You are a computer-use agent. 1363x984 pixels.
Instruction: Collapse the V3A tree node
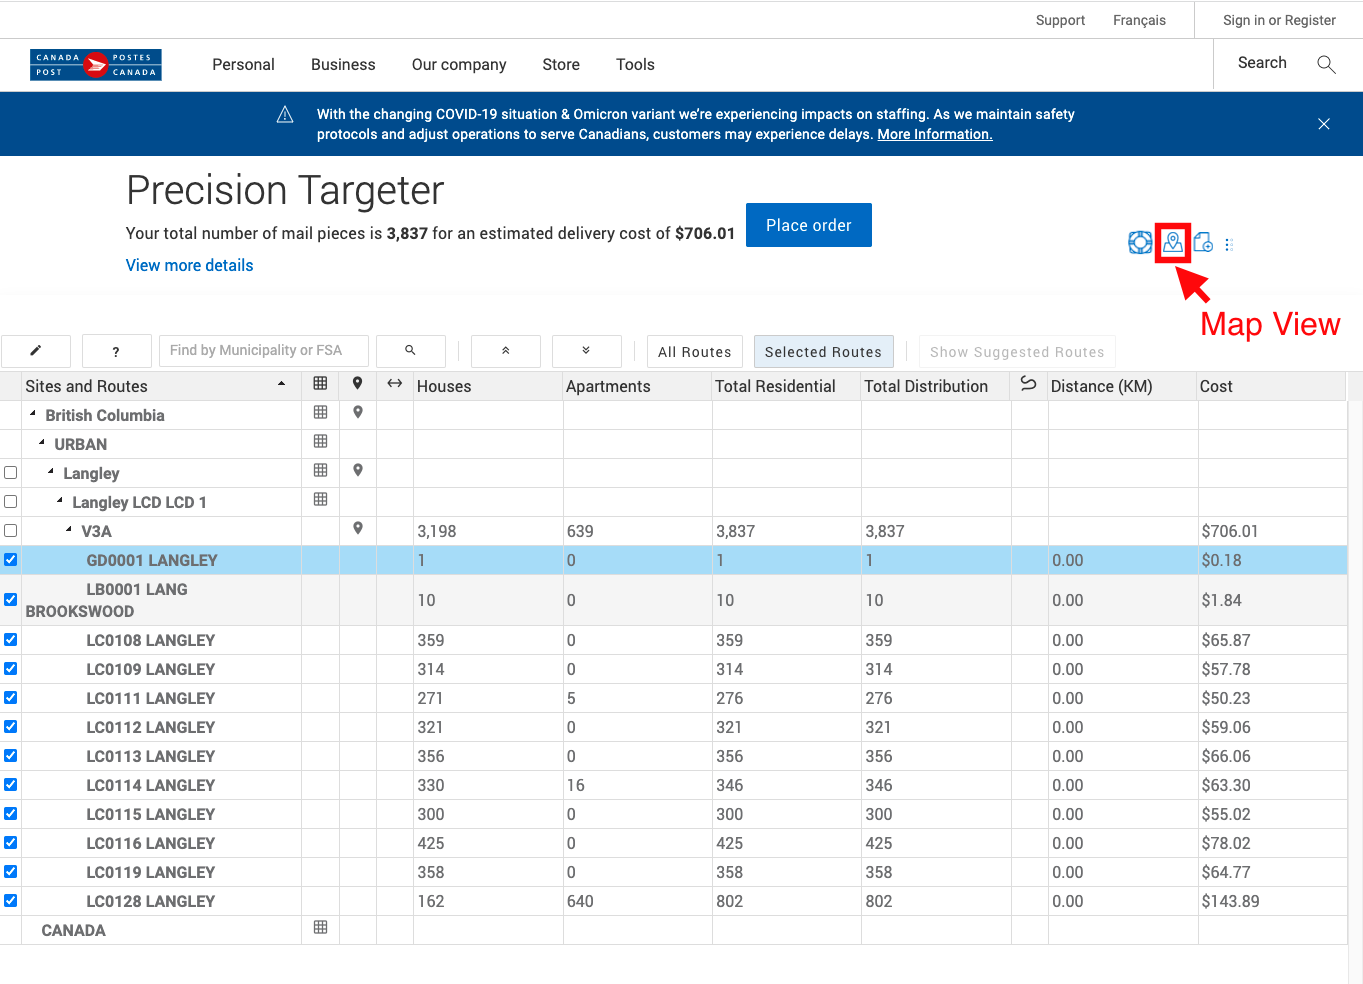click(x=69, y=529)
